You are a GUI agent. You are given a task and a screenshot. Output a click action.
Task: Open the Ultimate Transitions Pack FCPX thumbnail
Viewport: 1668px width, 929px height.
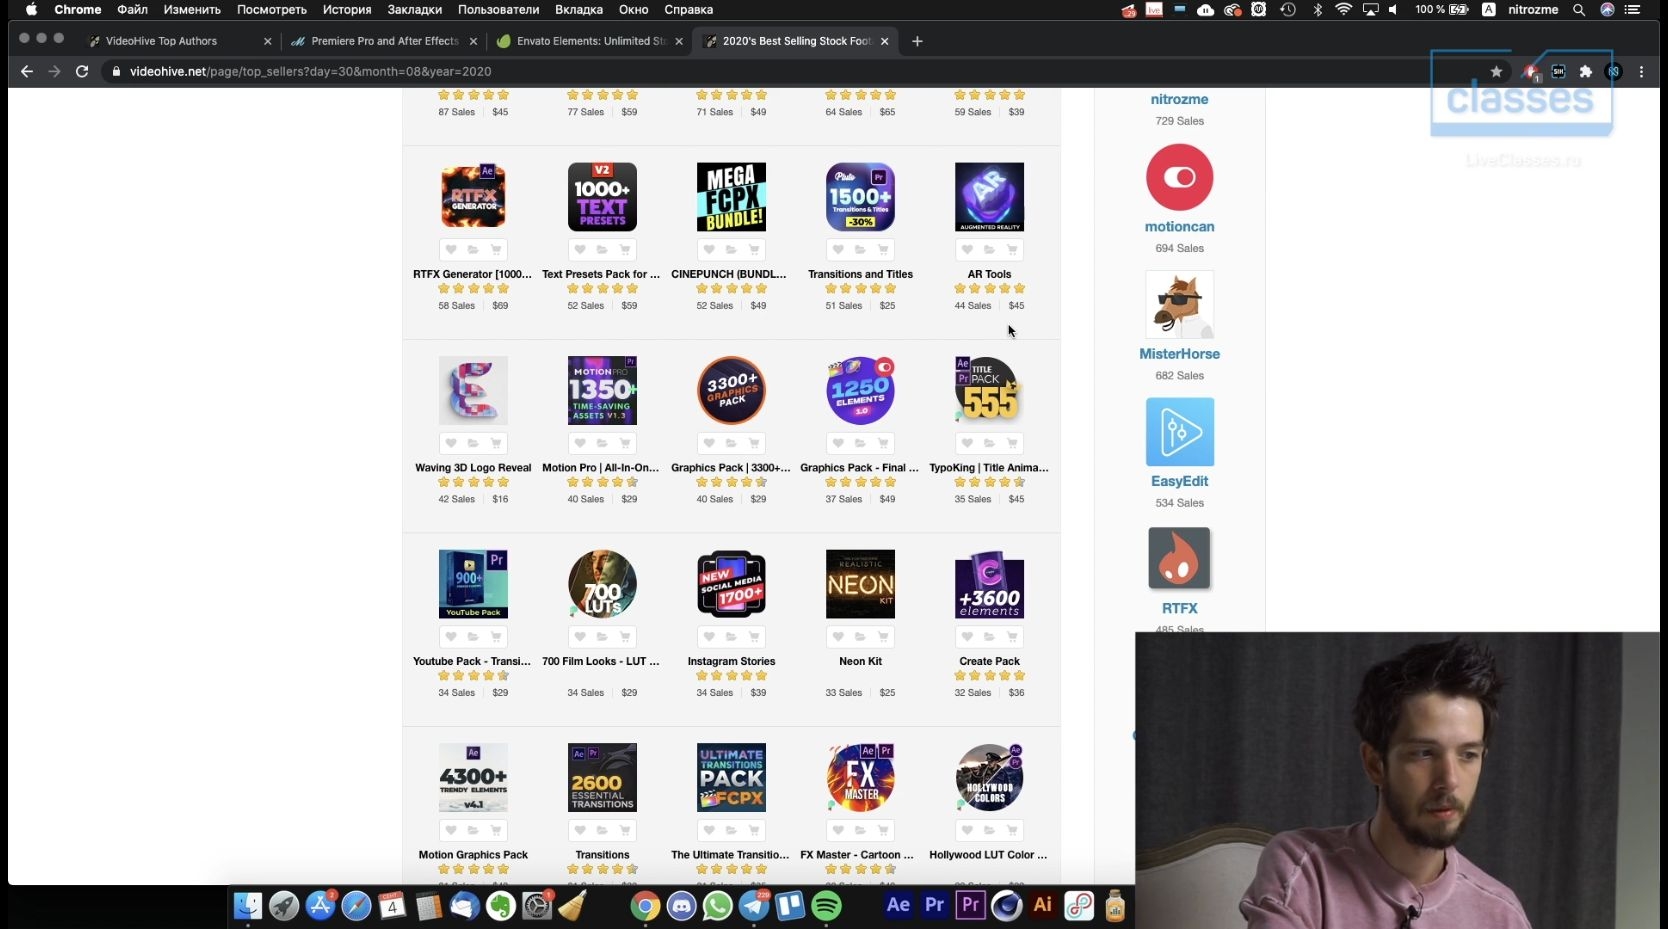(x=731, y=777)
